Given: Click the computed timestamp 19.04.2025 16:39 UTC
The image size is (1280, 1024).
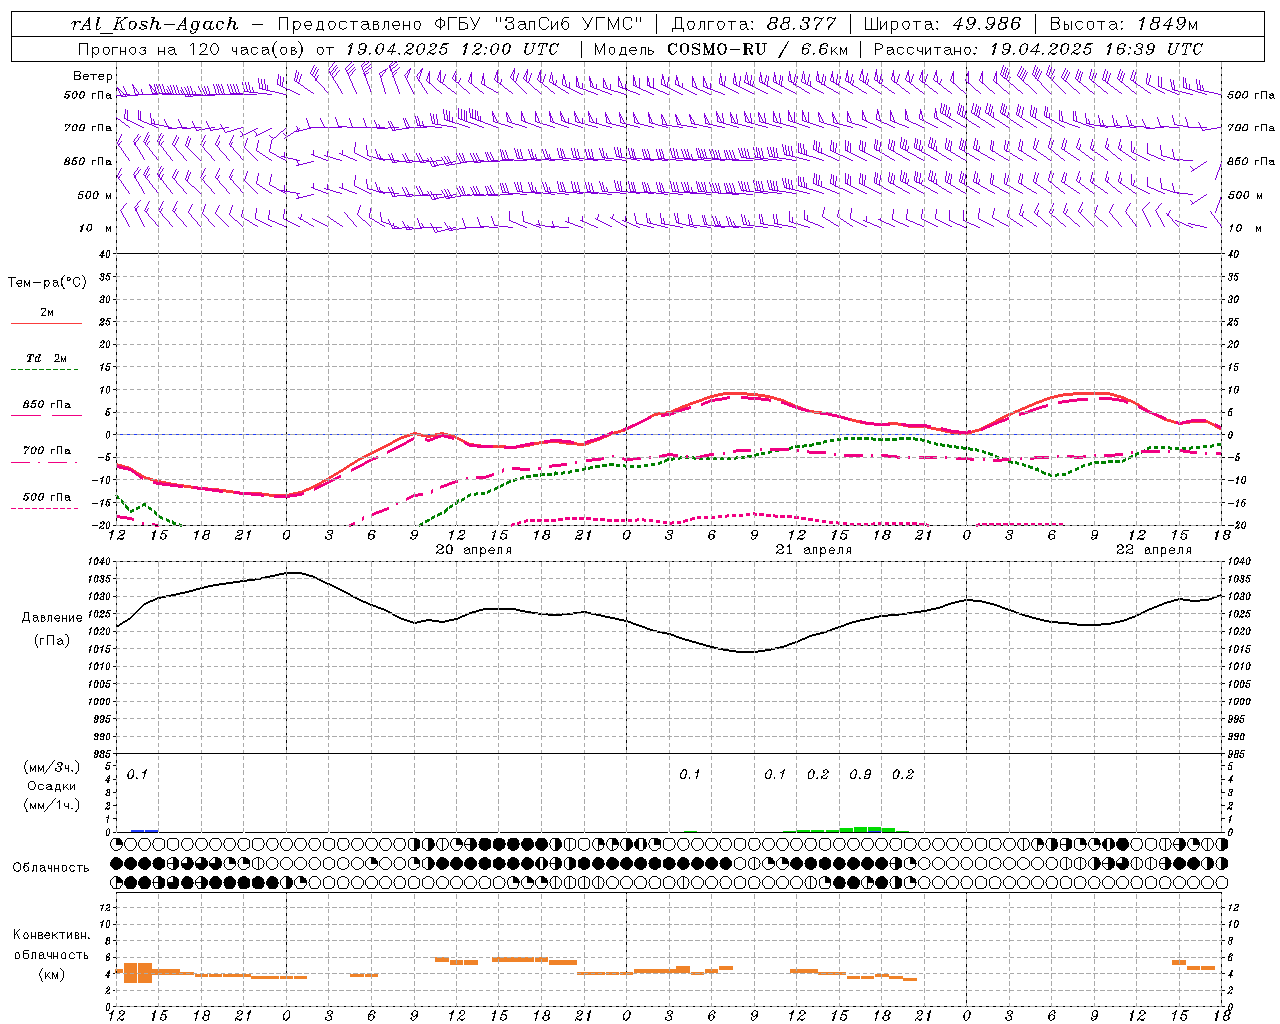Looking at the screenshot, I should [x=1096, y=49].
